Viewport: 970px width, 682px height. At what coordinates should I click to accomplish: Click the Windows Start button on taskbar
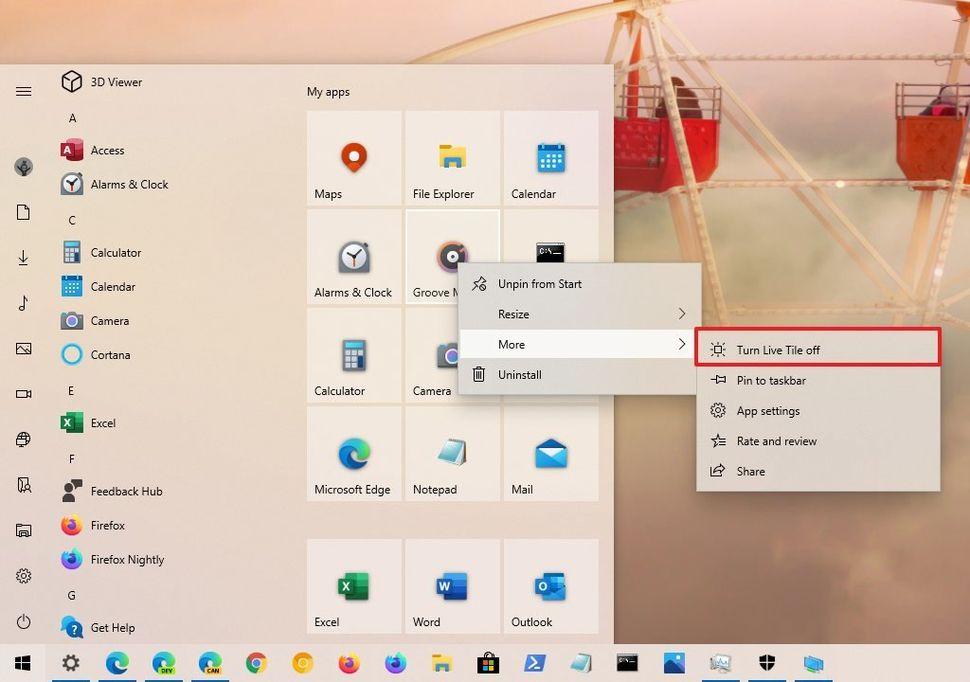(23, 663)
